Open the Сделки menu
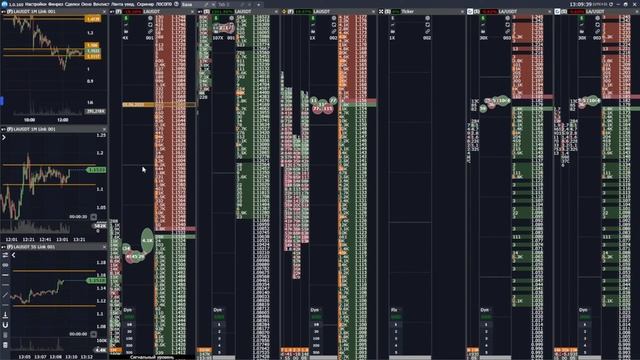This screenshot has width=640, height=360. 72,4
